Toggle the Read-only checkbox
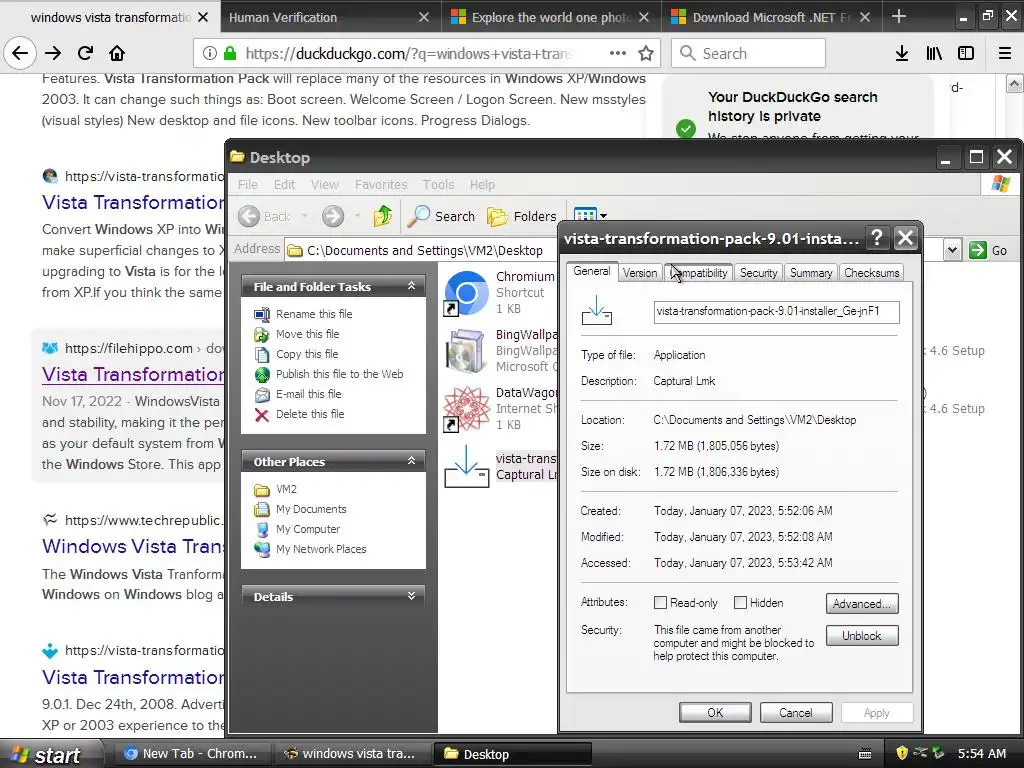This screenshot has height=768, width=1024. pyautogui.click(x=660, y=603)
